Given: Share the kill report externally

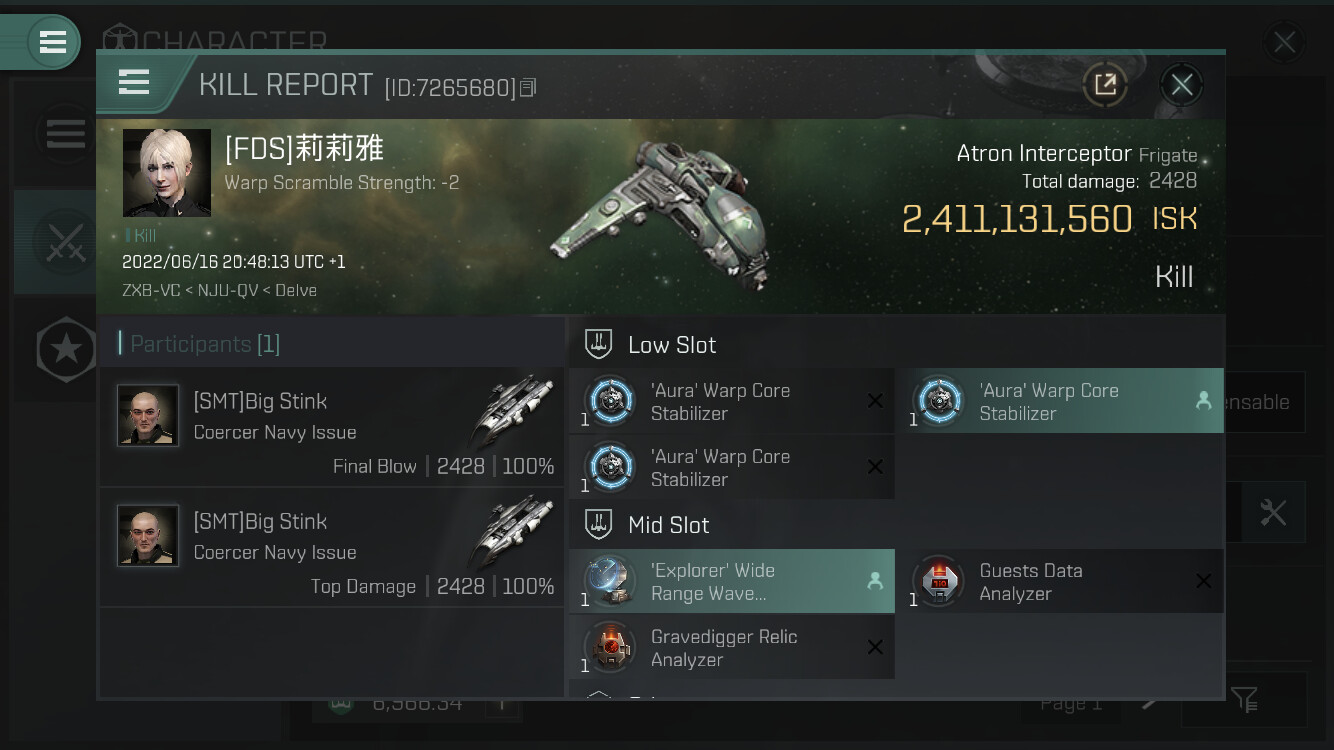Looking at the screenshot, I should click(x=1105, y=85).
